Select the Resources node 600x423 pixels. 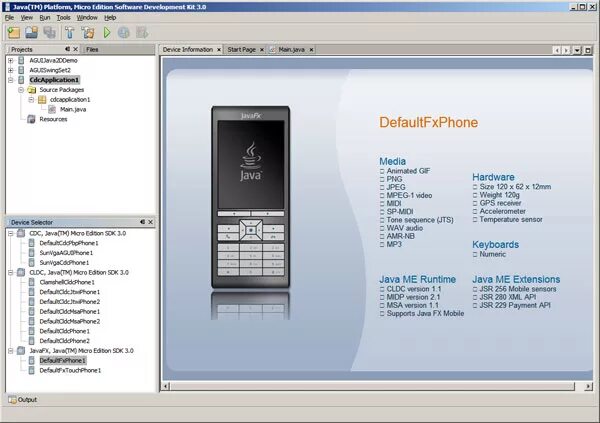click(x=53, y=119)
